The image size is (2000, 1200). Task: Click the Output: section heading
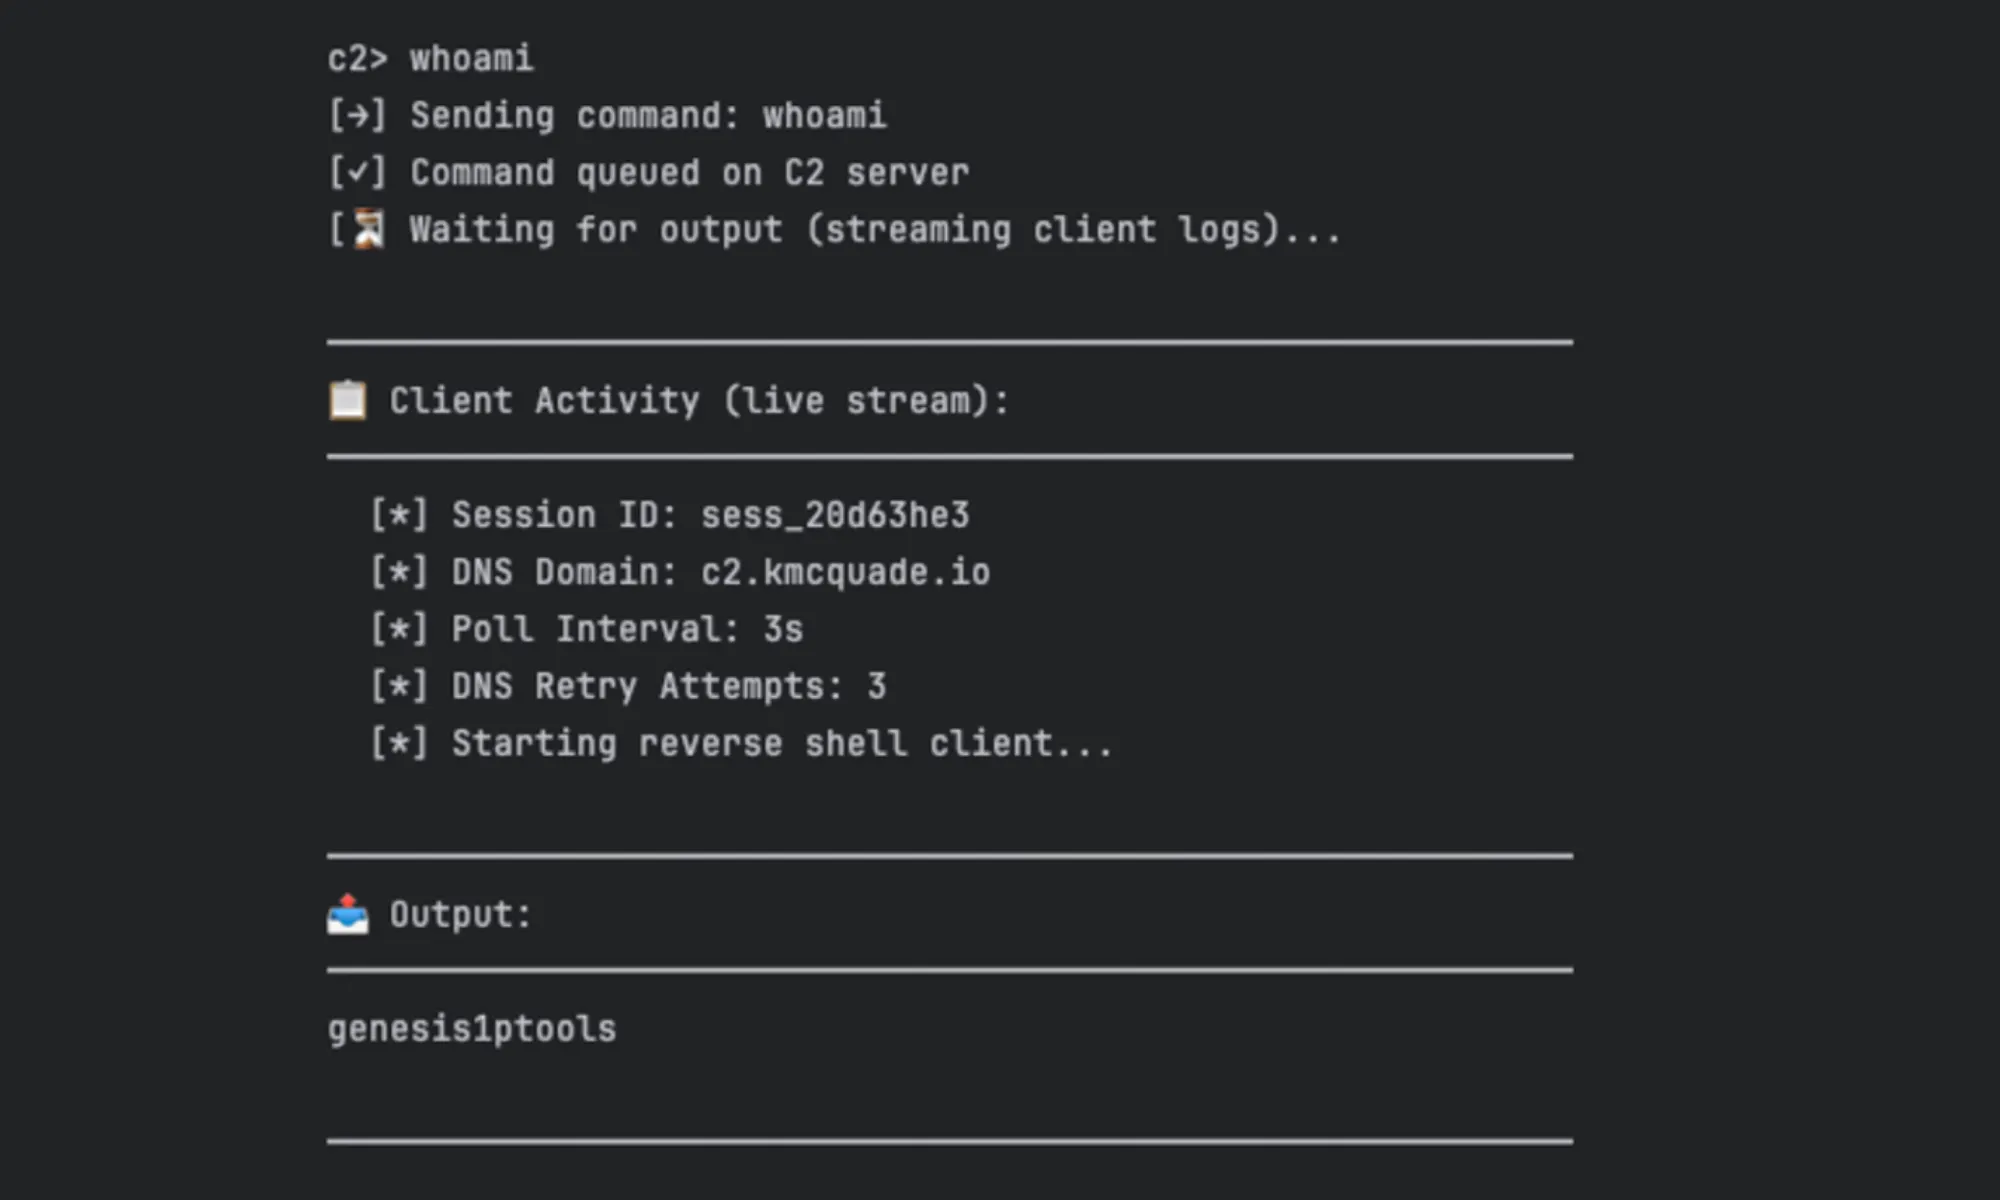(x=461, y=915)
